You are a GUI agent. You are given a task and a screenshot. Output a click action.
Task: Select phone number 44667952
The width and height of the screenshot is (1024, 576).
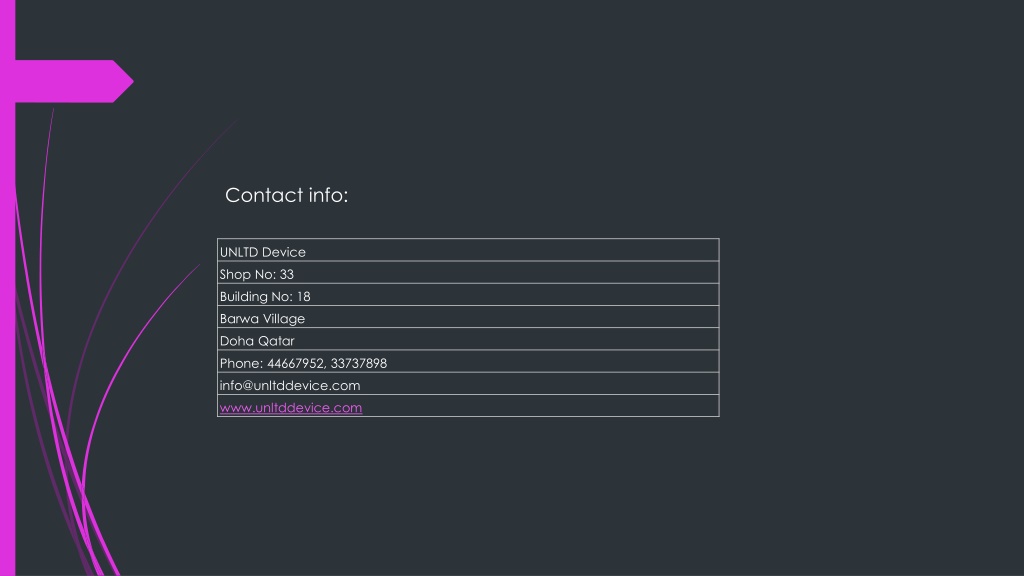296,363
